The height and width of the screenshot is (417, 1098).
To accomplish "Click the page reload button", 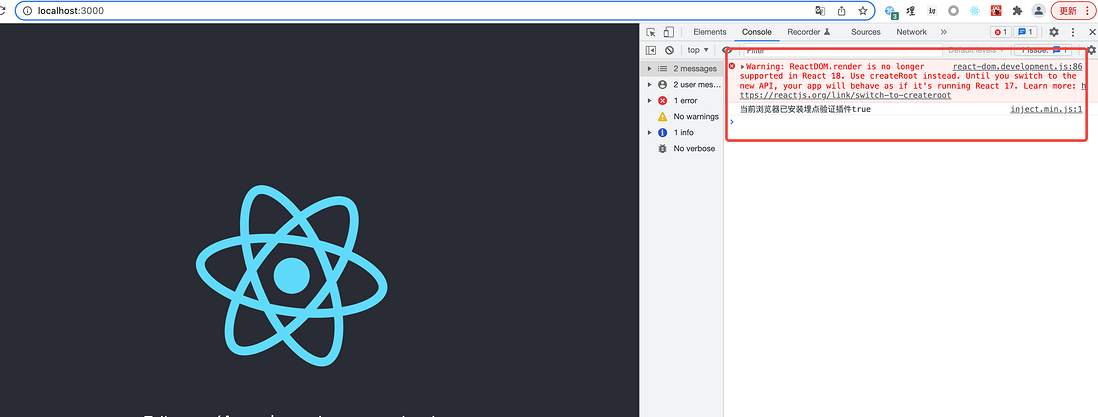I will [3, 11].
